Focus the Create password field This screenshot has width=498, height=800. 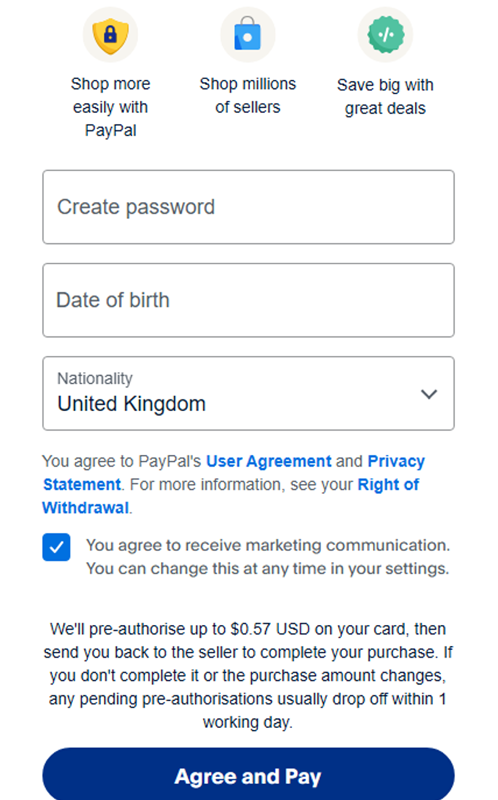pyautogui.click(x=248, y=207)
